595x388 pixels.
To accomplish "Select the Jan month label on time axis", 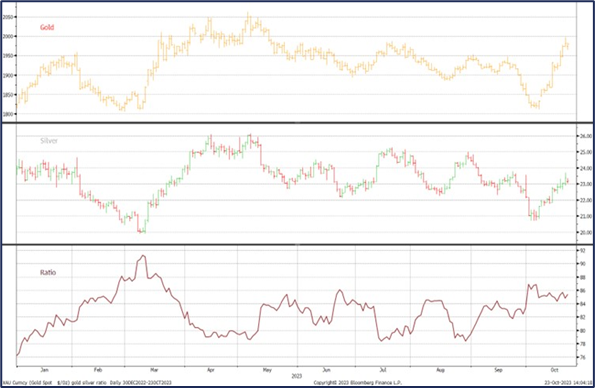I will pyautogui.click(x=44, y=370).
